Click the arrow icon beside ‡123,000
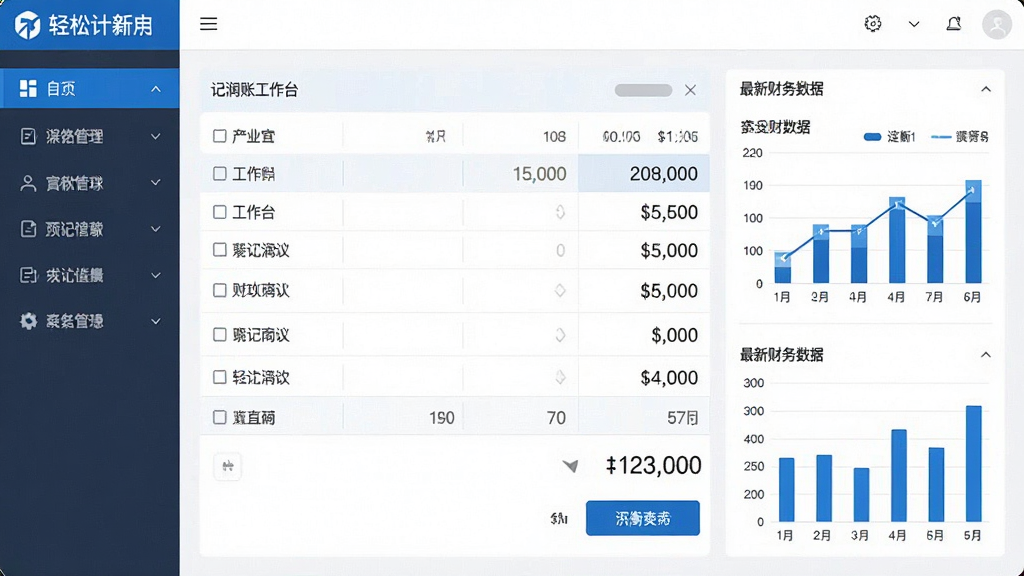The width and height of the screenshot is (1024, 576). tap(570, 465)
